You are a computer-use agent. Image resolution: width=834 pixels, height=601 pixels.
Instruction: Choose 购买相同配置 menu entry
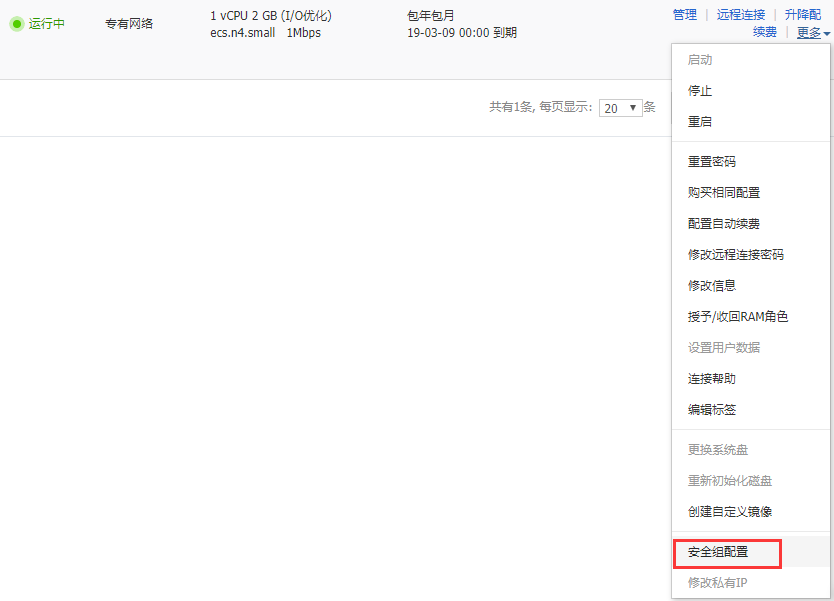point(724,193)
